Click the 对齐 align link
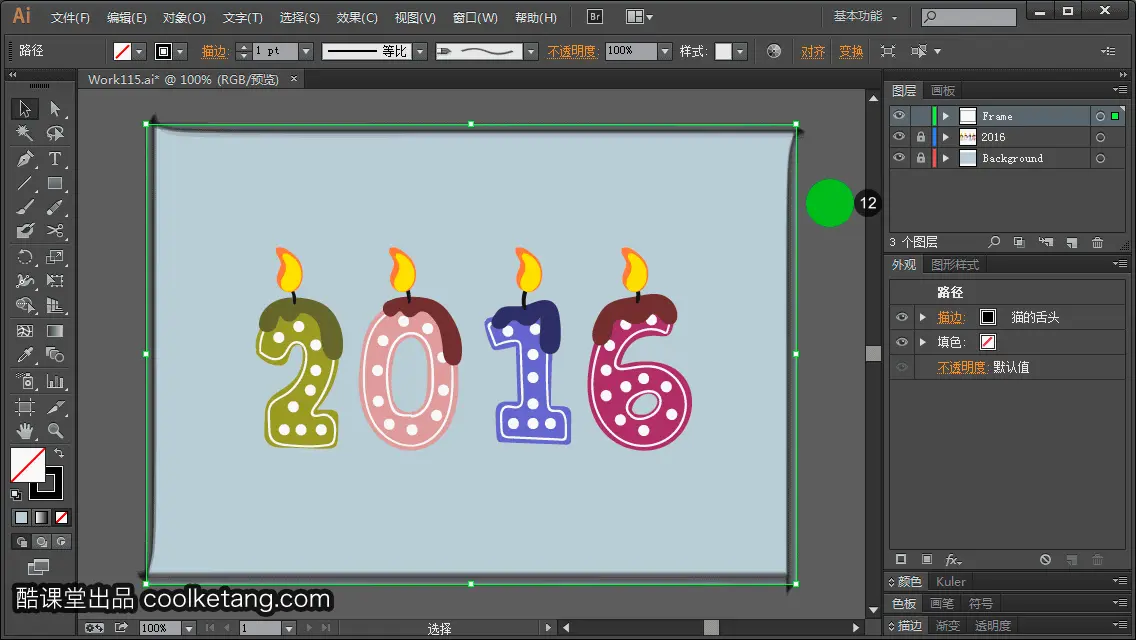Image resolution: width=1136 pixels, height=640 pixels. coord(812,51)
